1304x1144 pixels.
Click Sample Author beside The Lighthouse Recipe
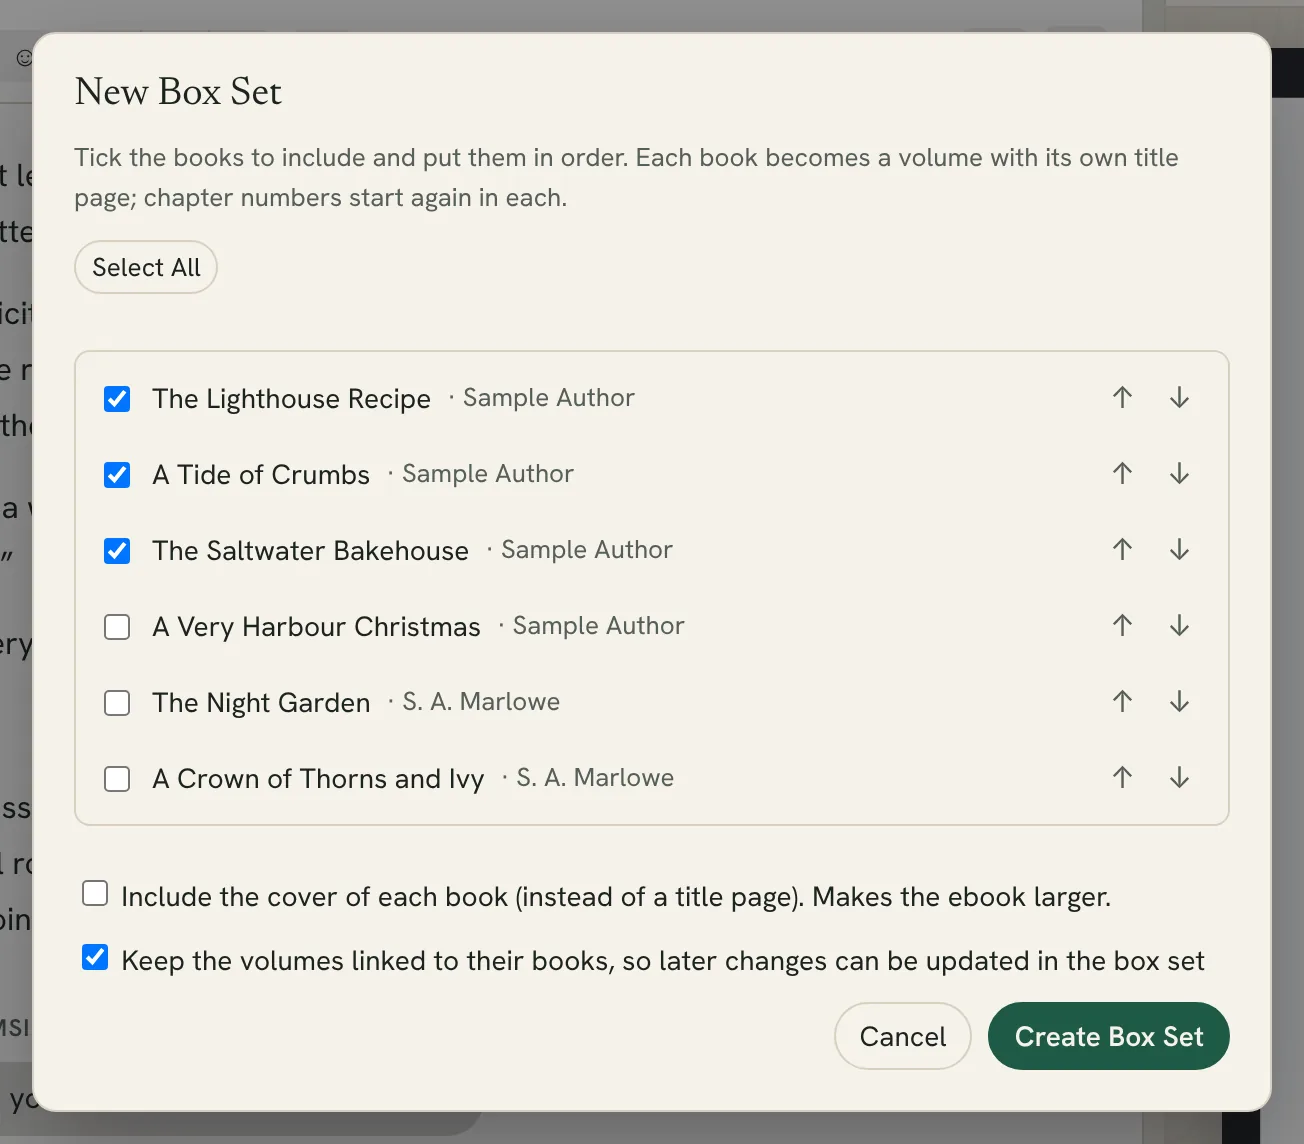pos(549,398)
